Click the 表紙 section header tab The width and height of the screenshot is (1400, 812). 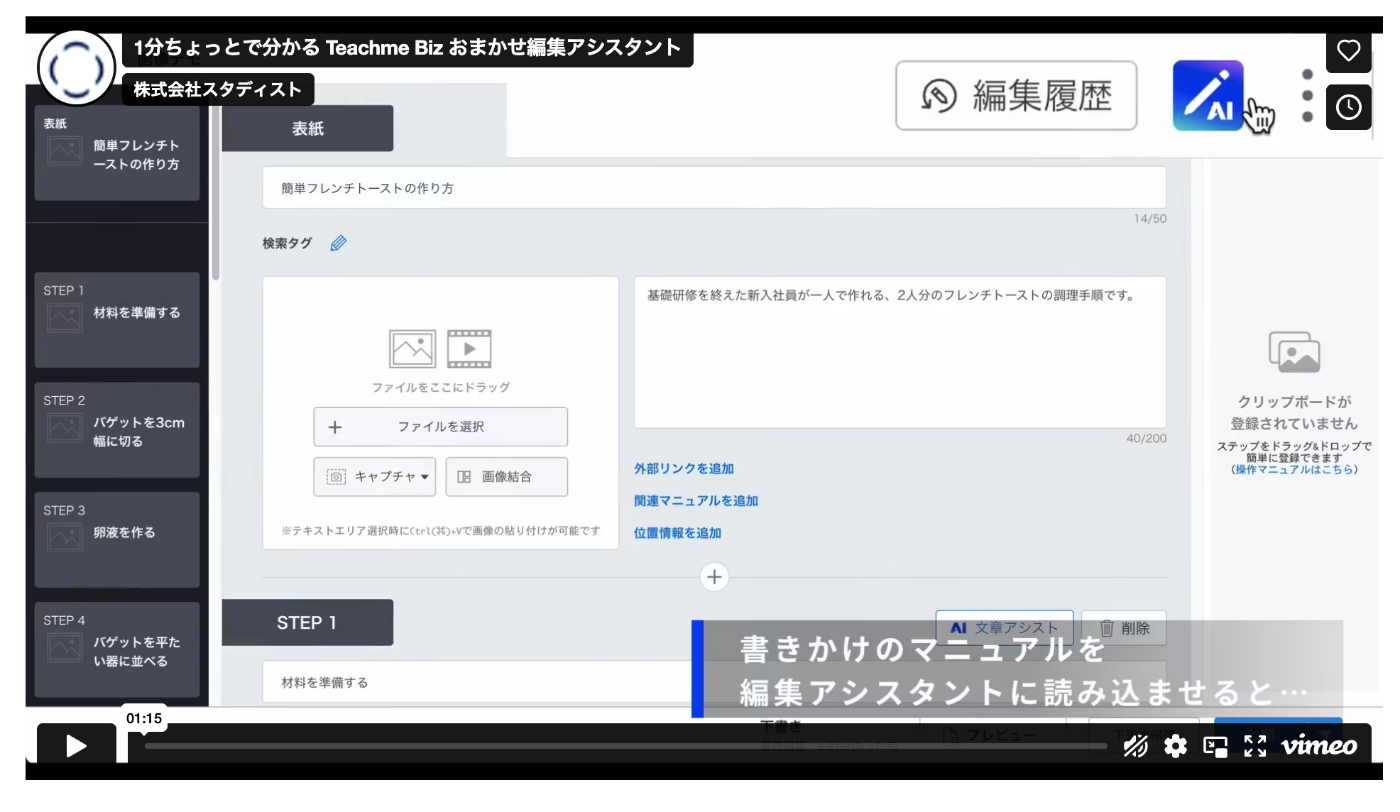tap(307, 129)
